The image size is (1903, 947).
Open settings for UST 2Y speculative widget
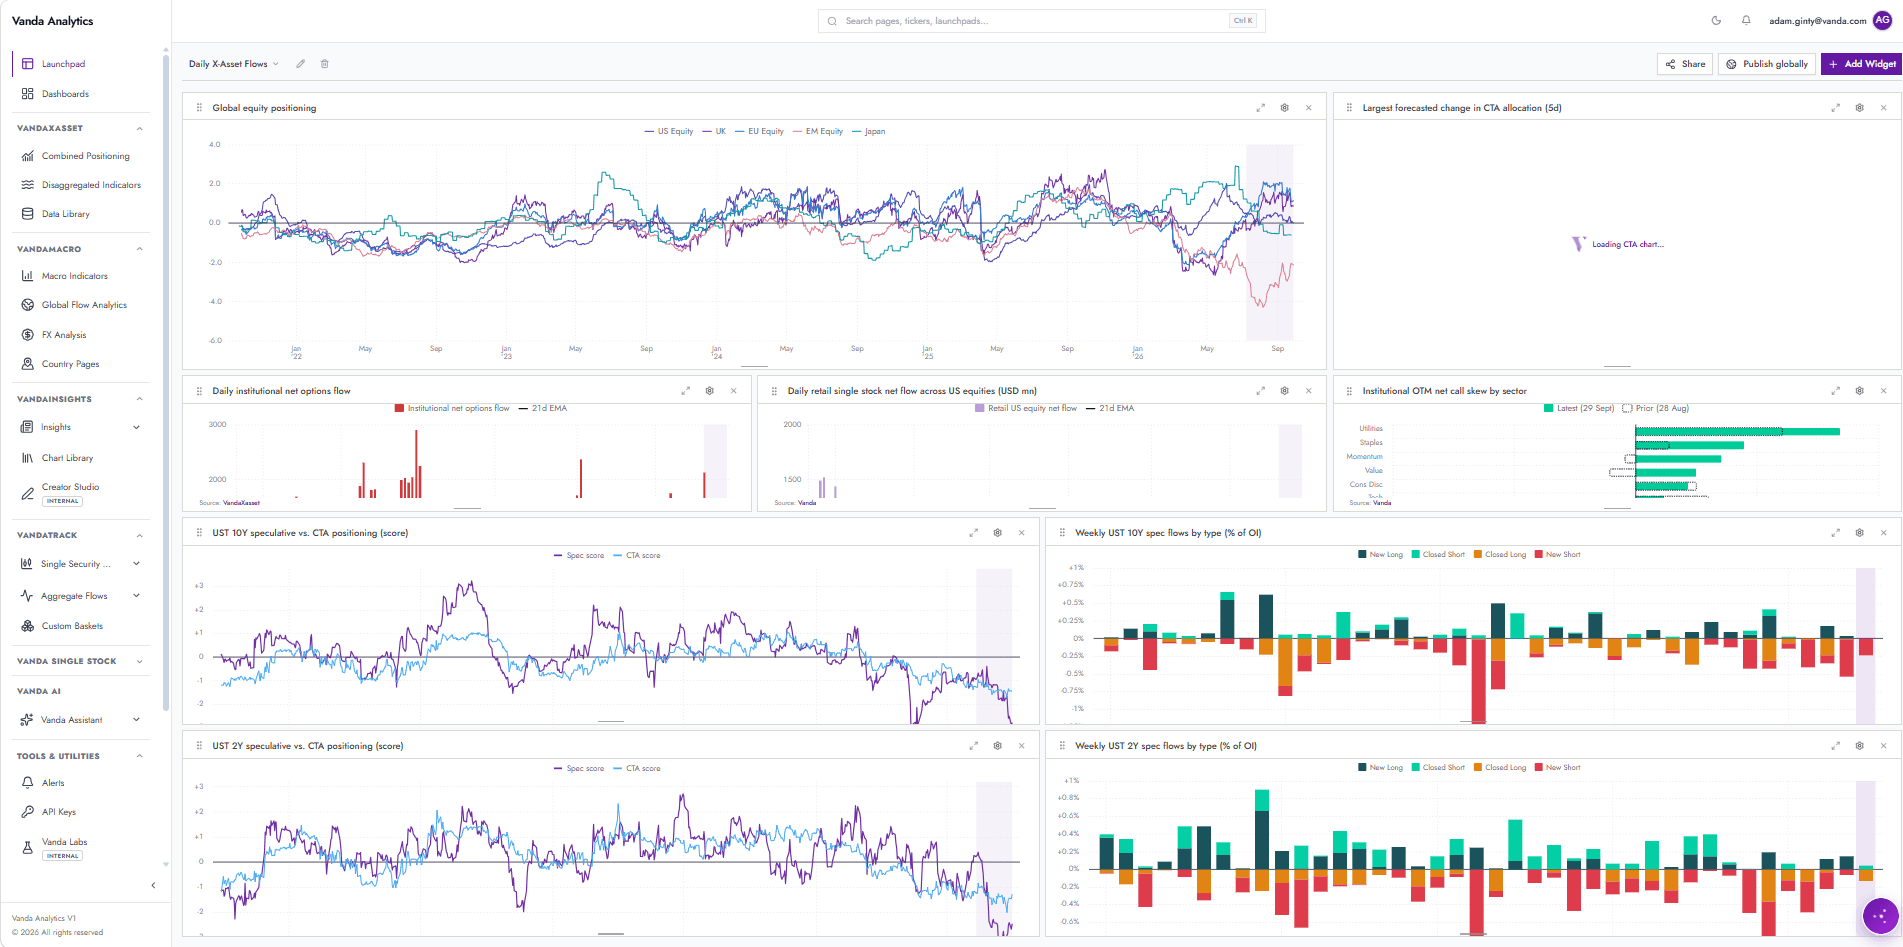(998, 746)
